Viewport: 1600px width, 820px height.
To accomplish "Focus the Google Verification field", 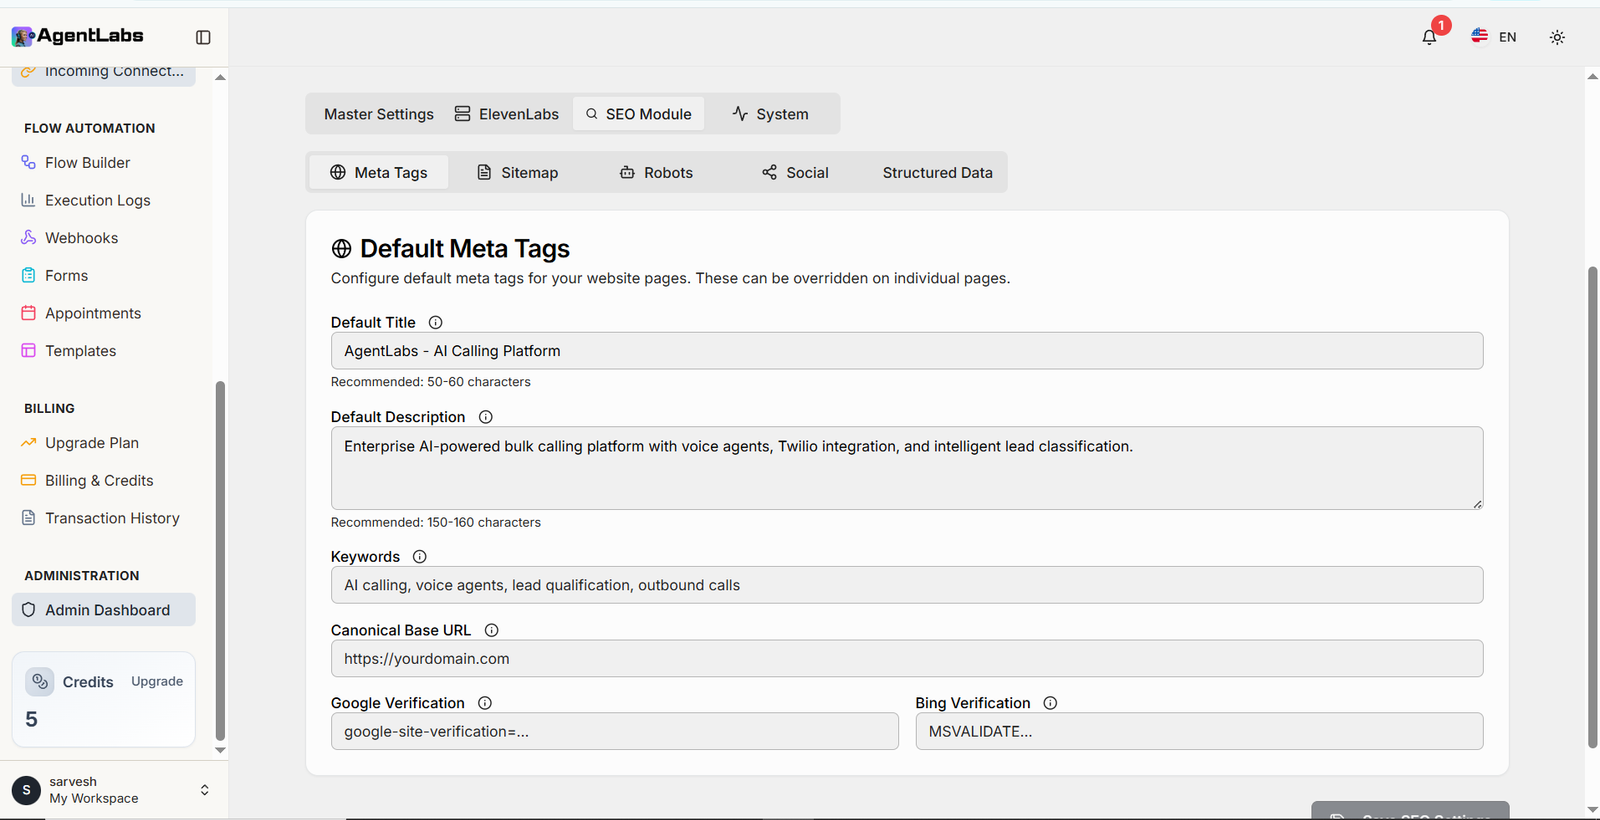I will [614, 731].
